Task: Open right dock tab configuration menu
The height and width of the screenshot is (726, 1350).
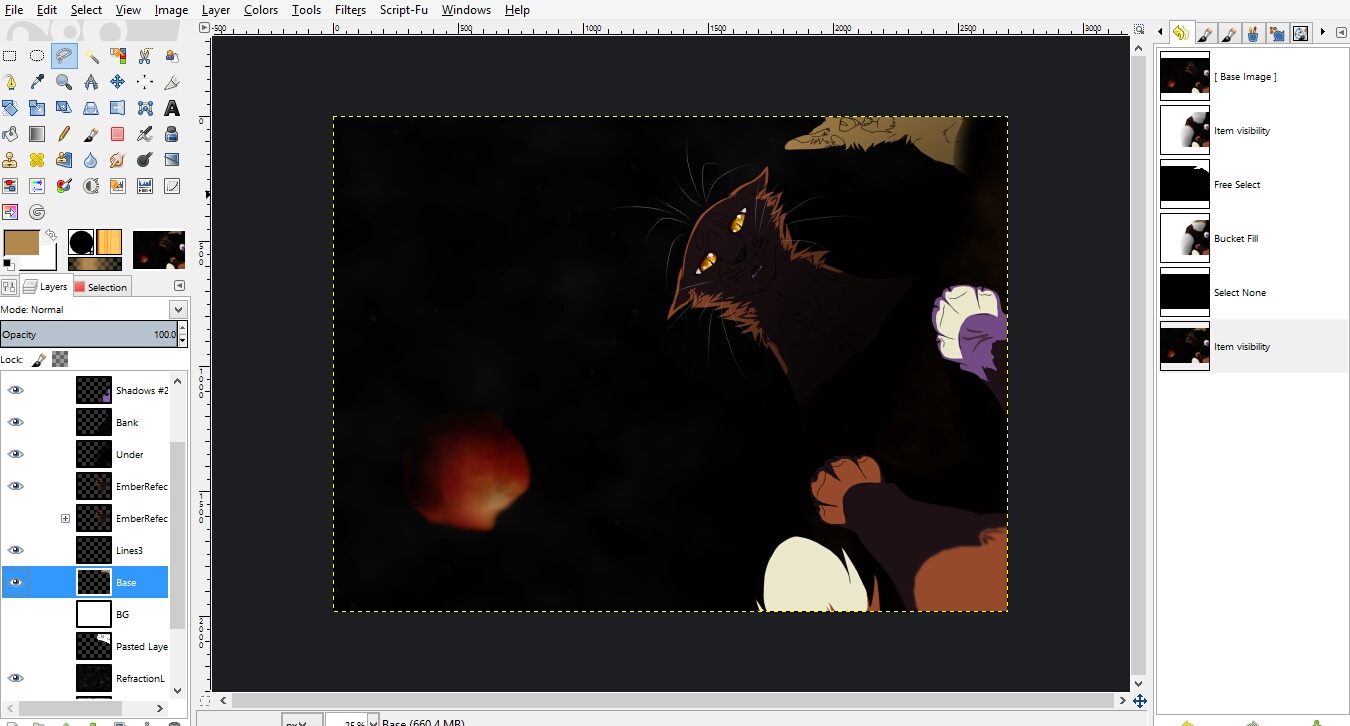Action: point(1341,32)
